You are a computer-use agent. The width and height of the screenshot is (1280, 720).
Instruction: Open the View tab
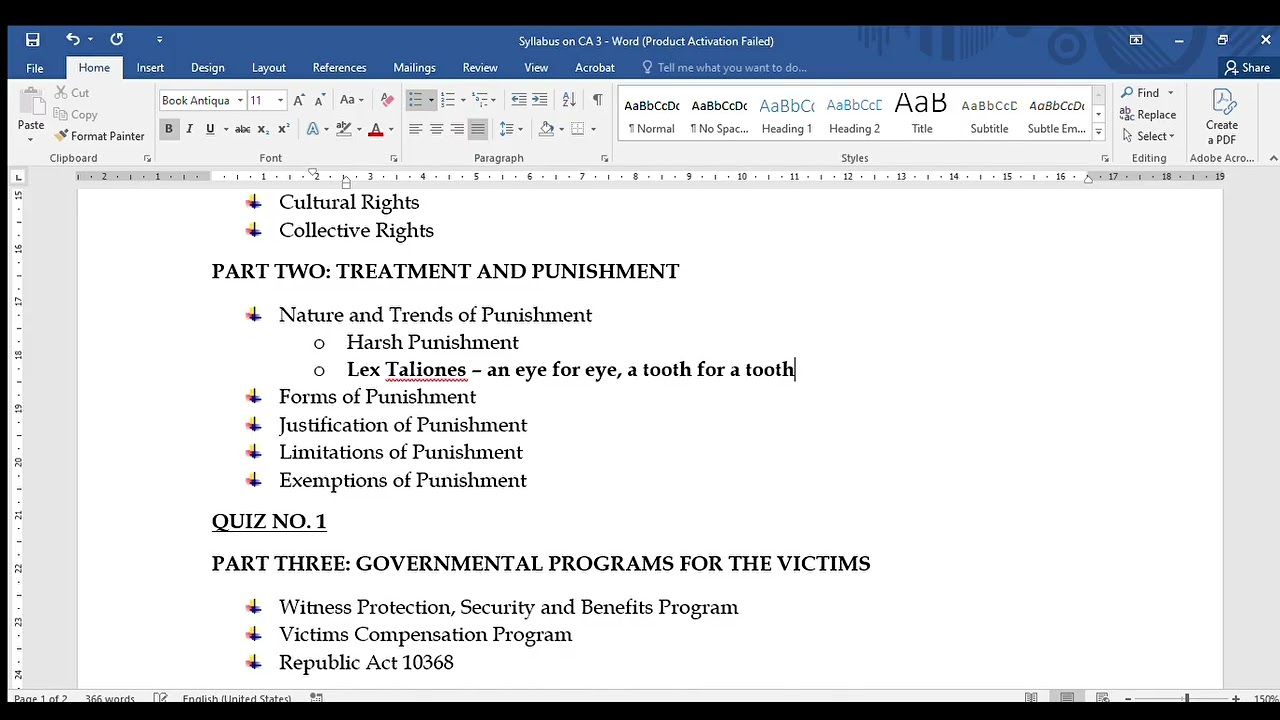pos(536,68)
